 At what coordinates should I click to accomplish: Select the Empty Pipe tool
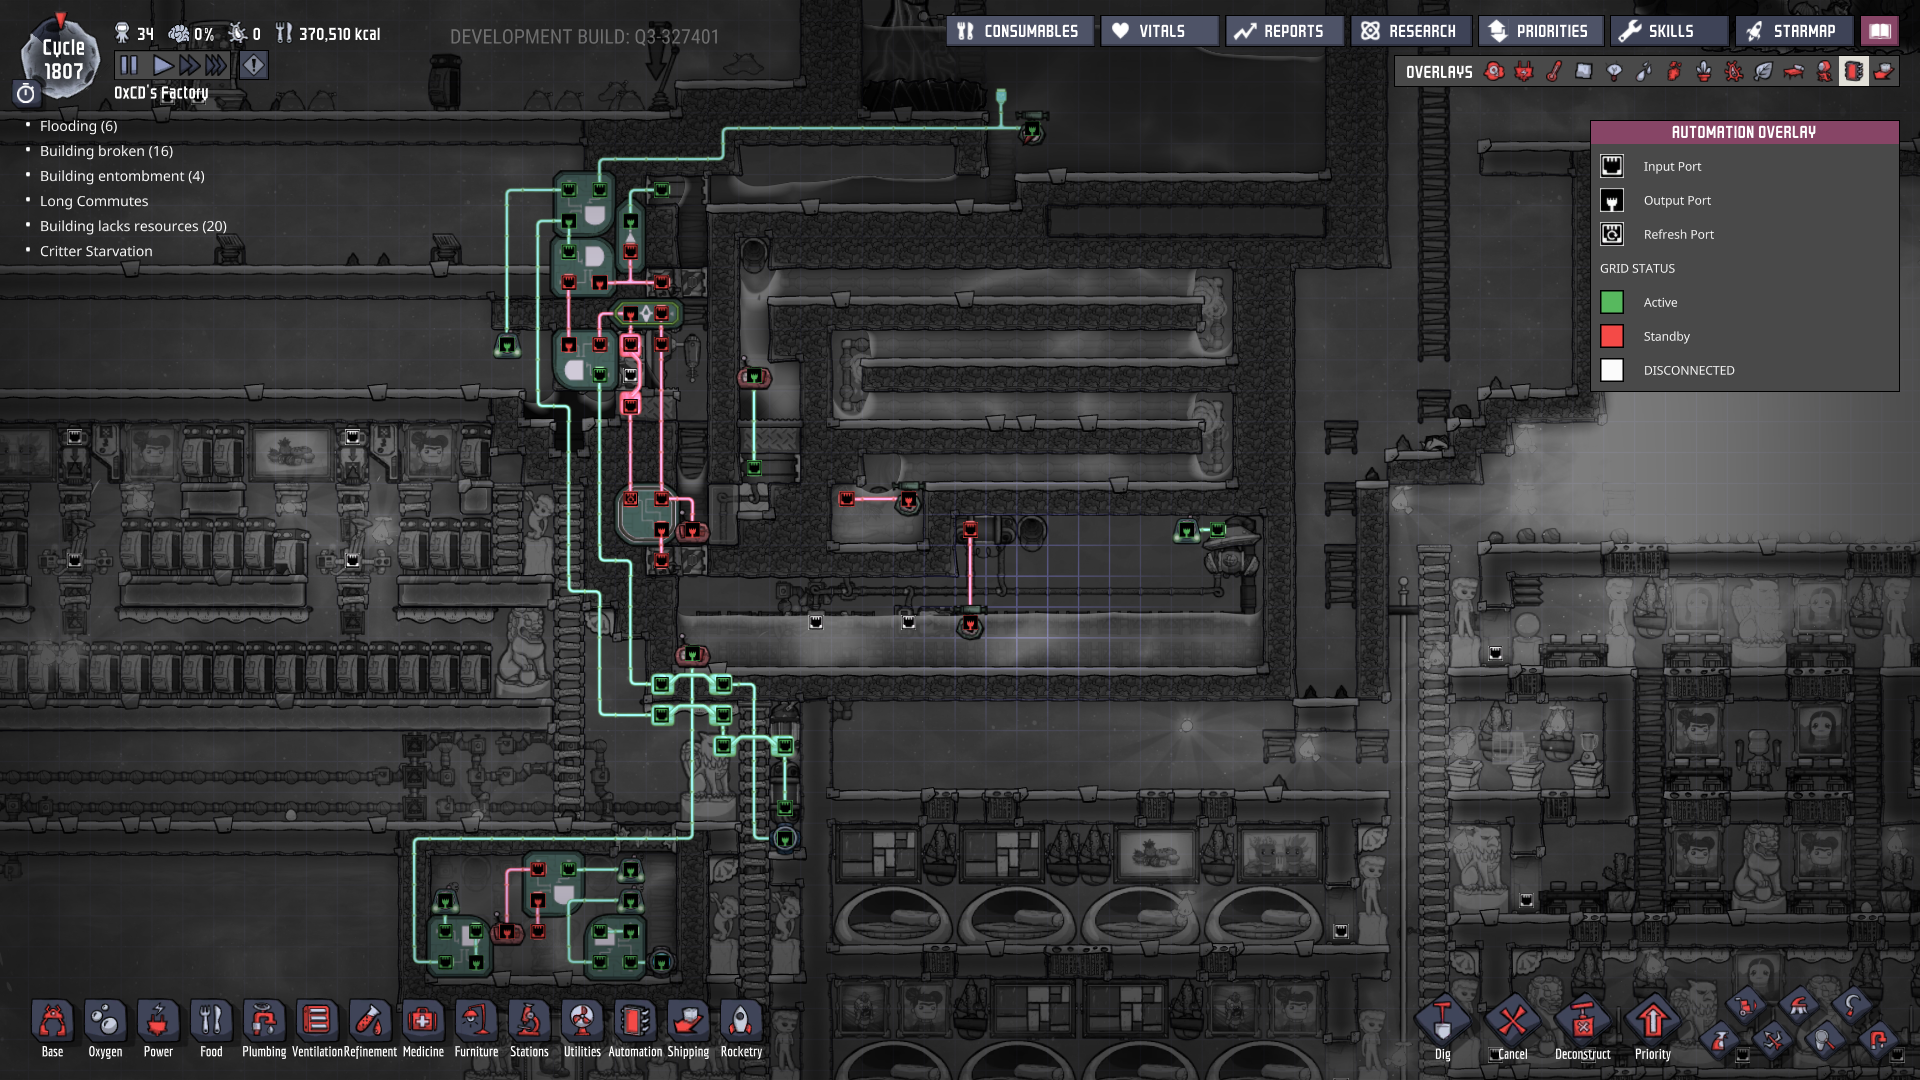pos(1877,1040)
